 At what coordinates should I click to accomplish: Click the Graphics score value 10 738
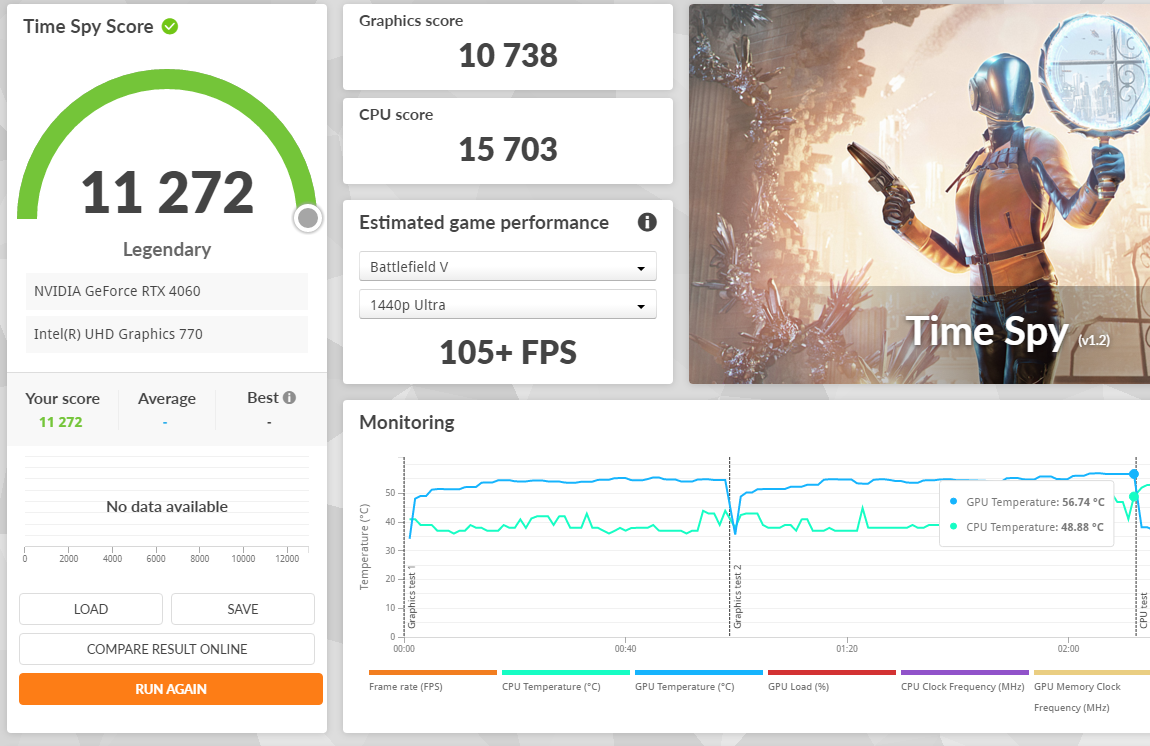coord(508,56)
